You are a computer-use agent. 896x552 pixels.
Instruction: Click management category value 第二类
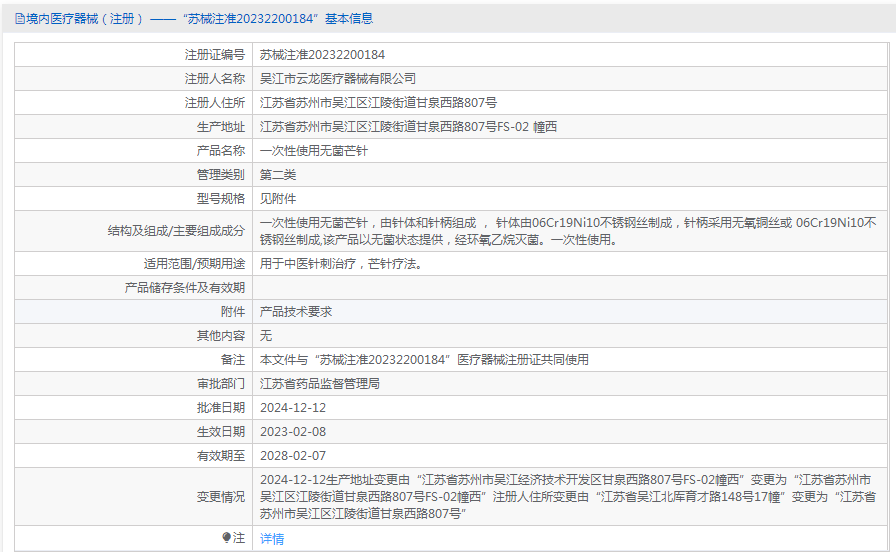[x=278, y=175]
